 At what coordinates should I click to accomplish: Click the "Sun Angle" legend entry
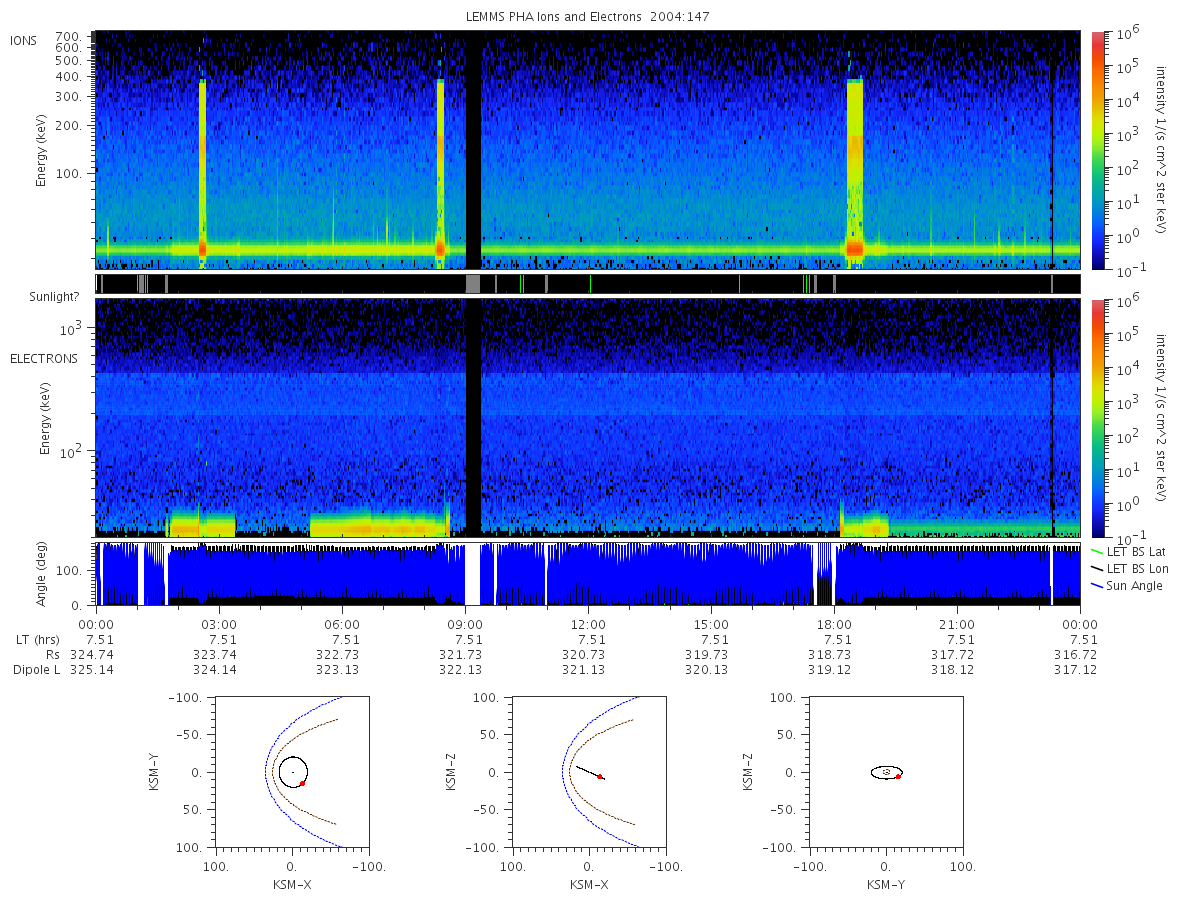(x=1135, y=585)
